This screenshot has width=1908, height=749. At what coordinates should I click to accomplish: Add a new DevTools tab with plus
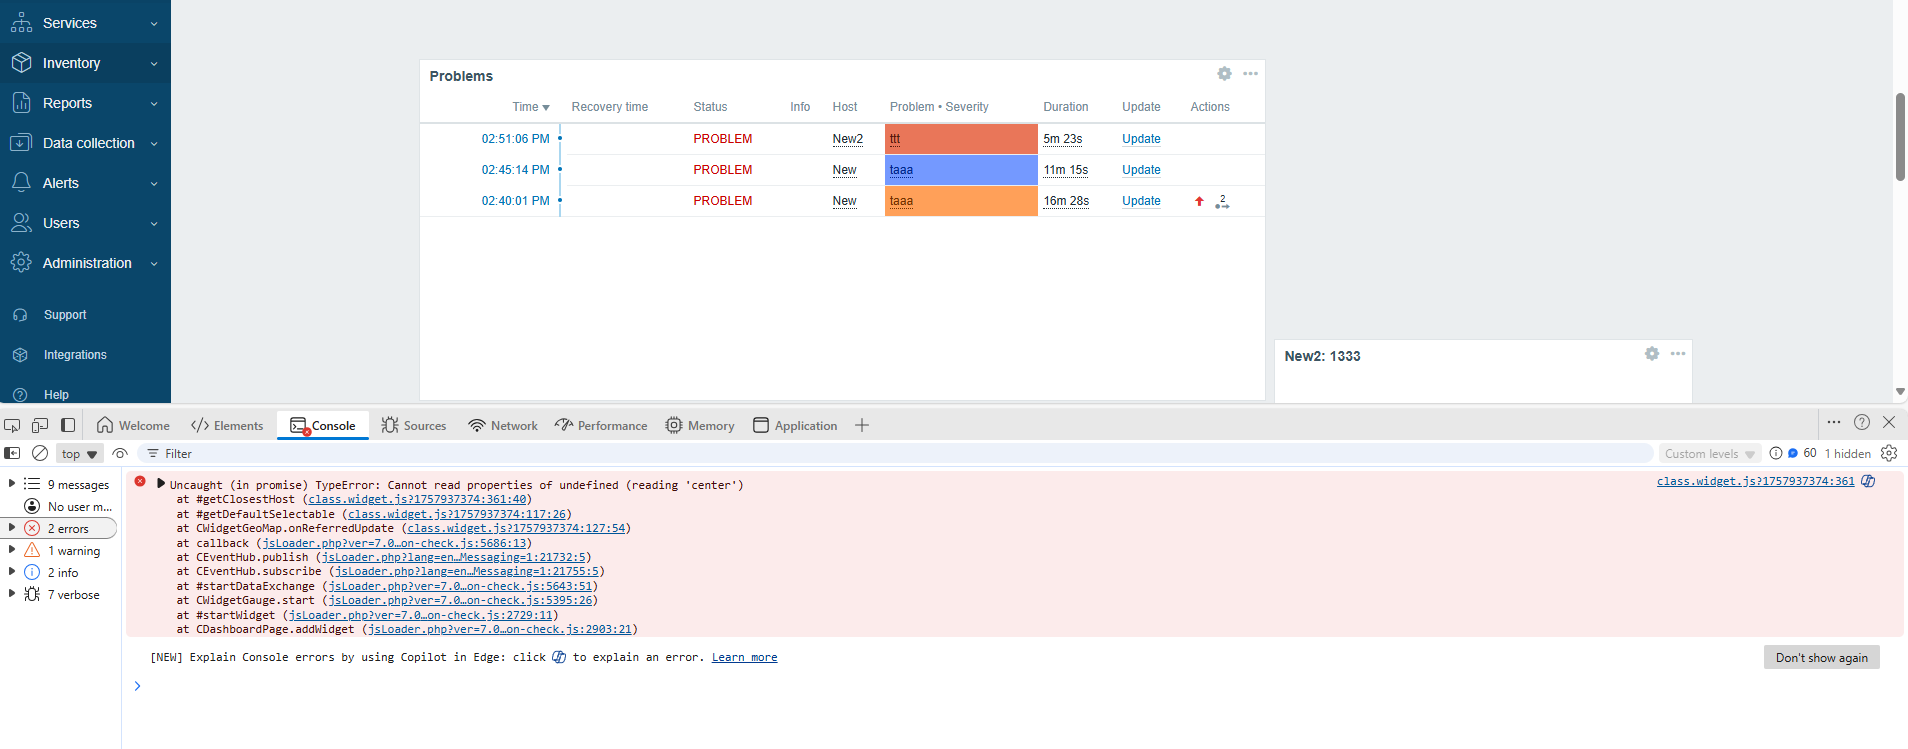coord(862,425)
